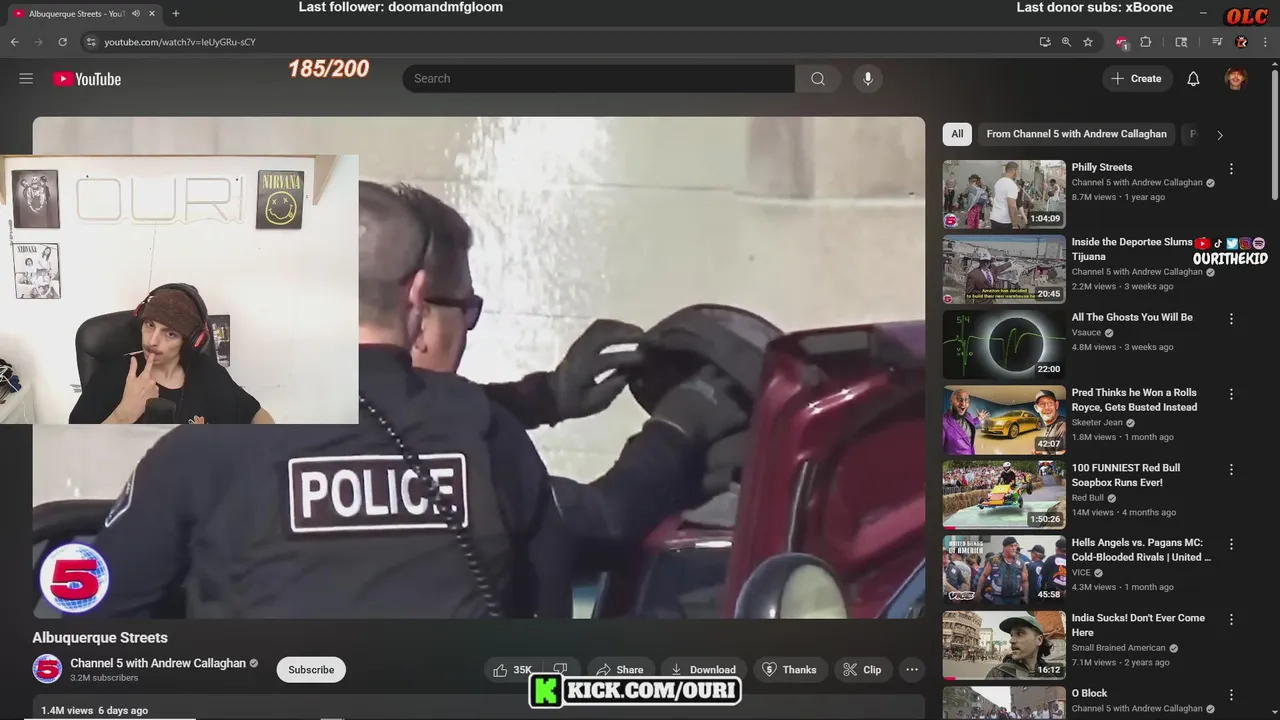Screen dimensions: 1280x720
Task: Click the Download button
Action: tap(703, 670)
